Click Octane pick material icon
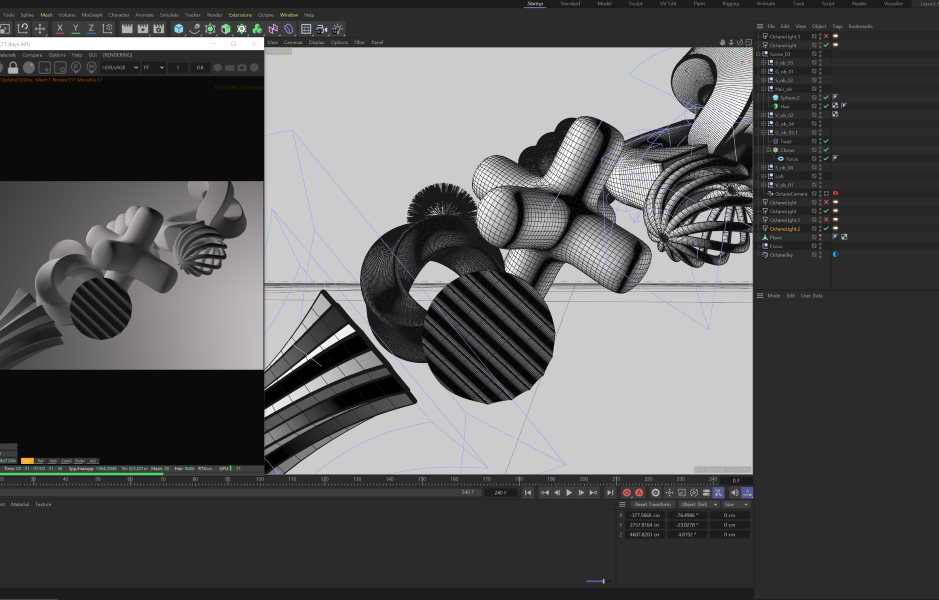The height and width of the screenshot is (600, 939). pos(92,68)
